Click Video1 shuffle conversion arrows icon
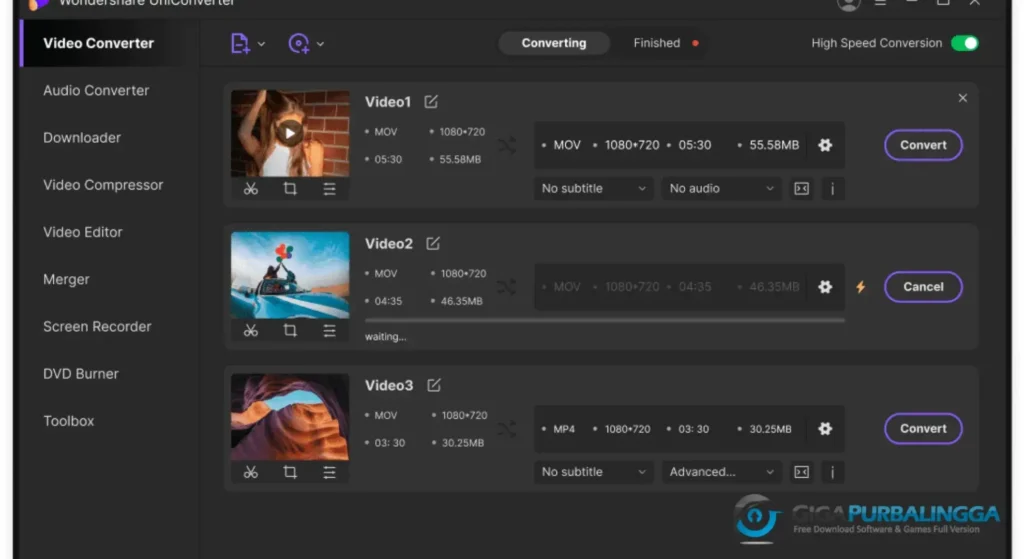1024x559 pixels. [x=507, y=145]
